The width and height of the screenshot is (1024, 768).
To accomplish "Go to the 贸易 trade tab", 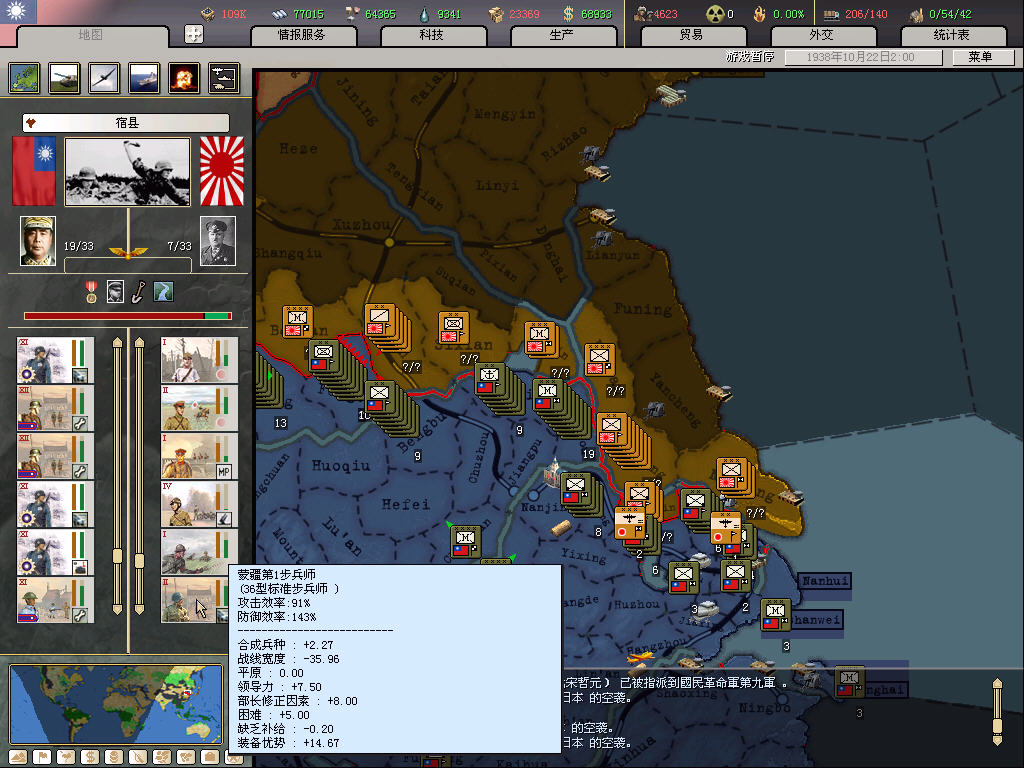I will 692,35.
